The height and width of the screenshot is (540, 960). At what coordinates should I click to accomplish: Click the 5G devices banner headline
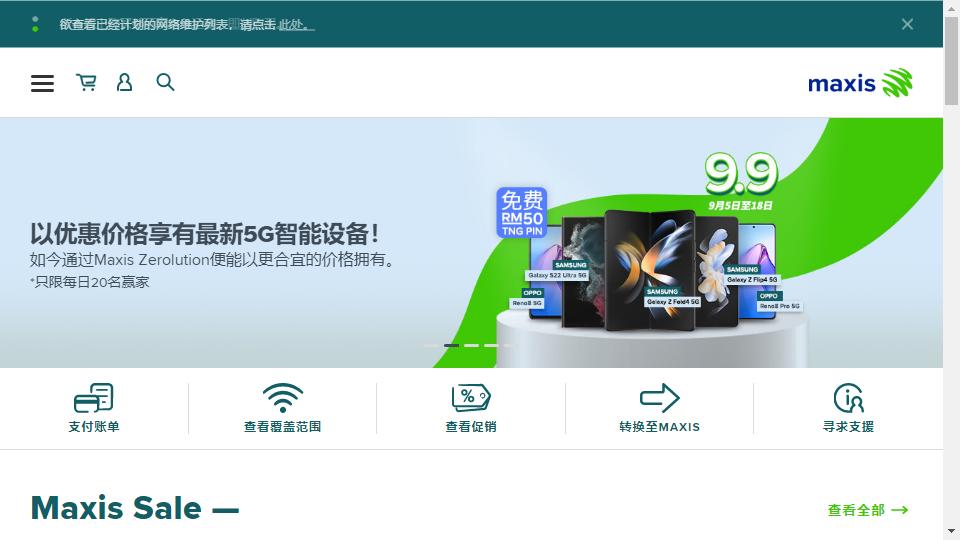click(204, 233)
